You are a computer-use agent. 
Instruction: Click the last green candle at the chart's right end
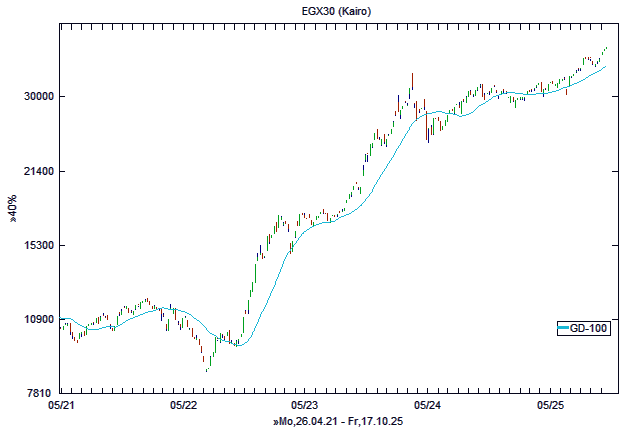pos(606,48)
